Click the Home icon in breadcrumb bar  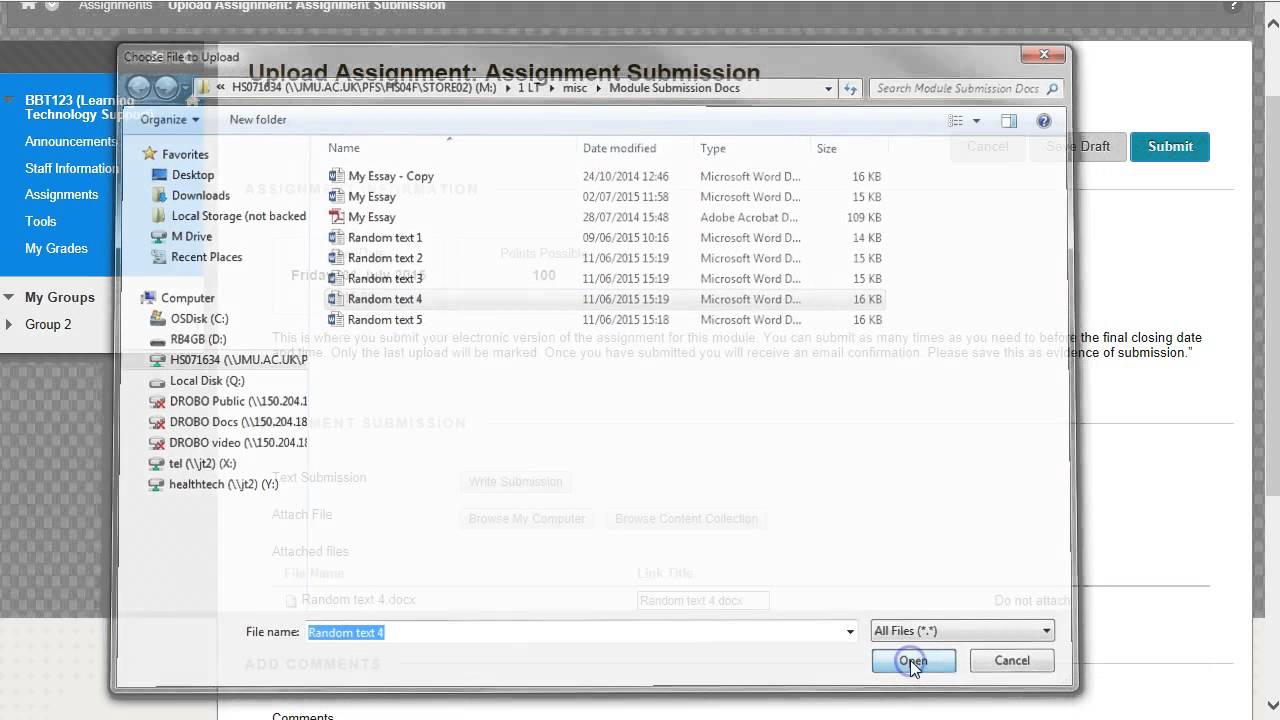point(28,5)
